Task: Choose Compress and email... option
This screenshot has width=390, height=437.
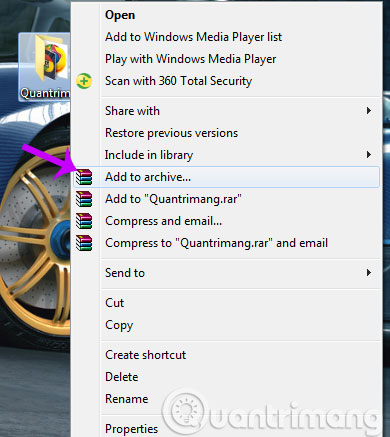Action: 227,221
